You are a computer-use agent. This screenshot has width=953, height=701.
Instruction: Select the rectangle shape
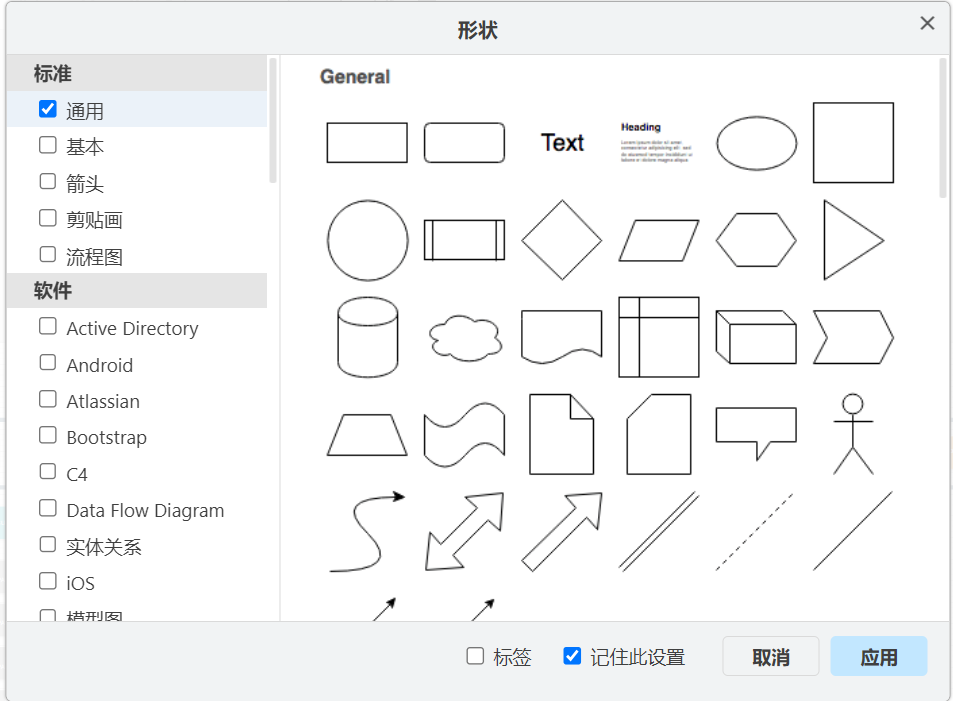coord(366,142)
